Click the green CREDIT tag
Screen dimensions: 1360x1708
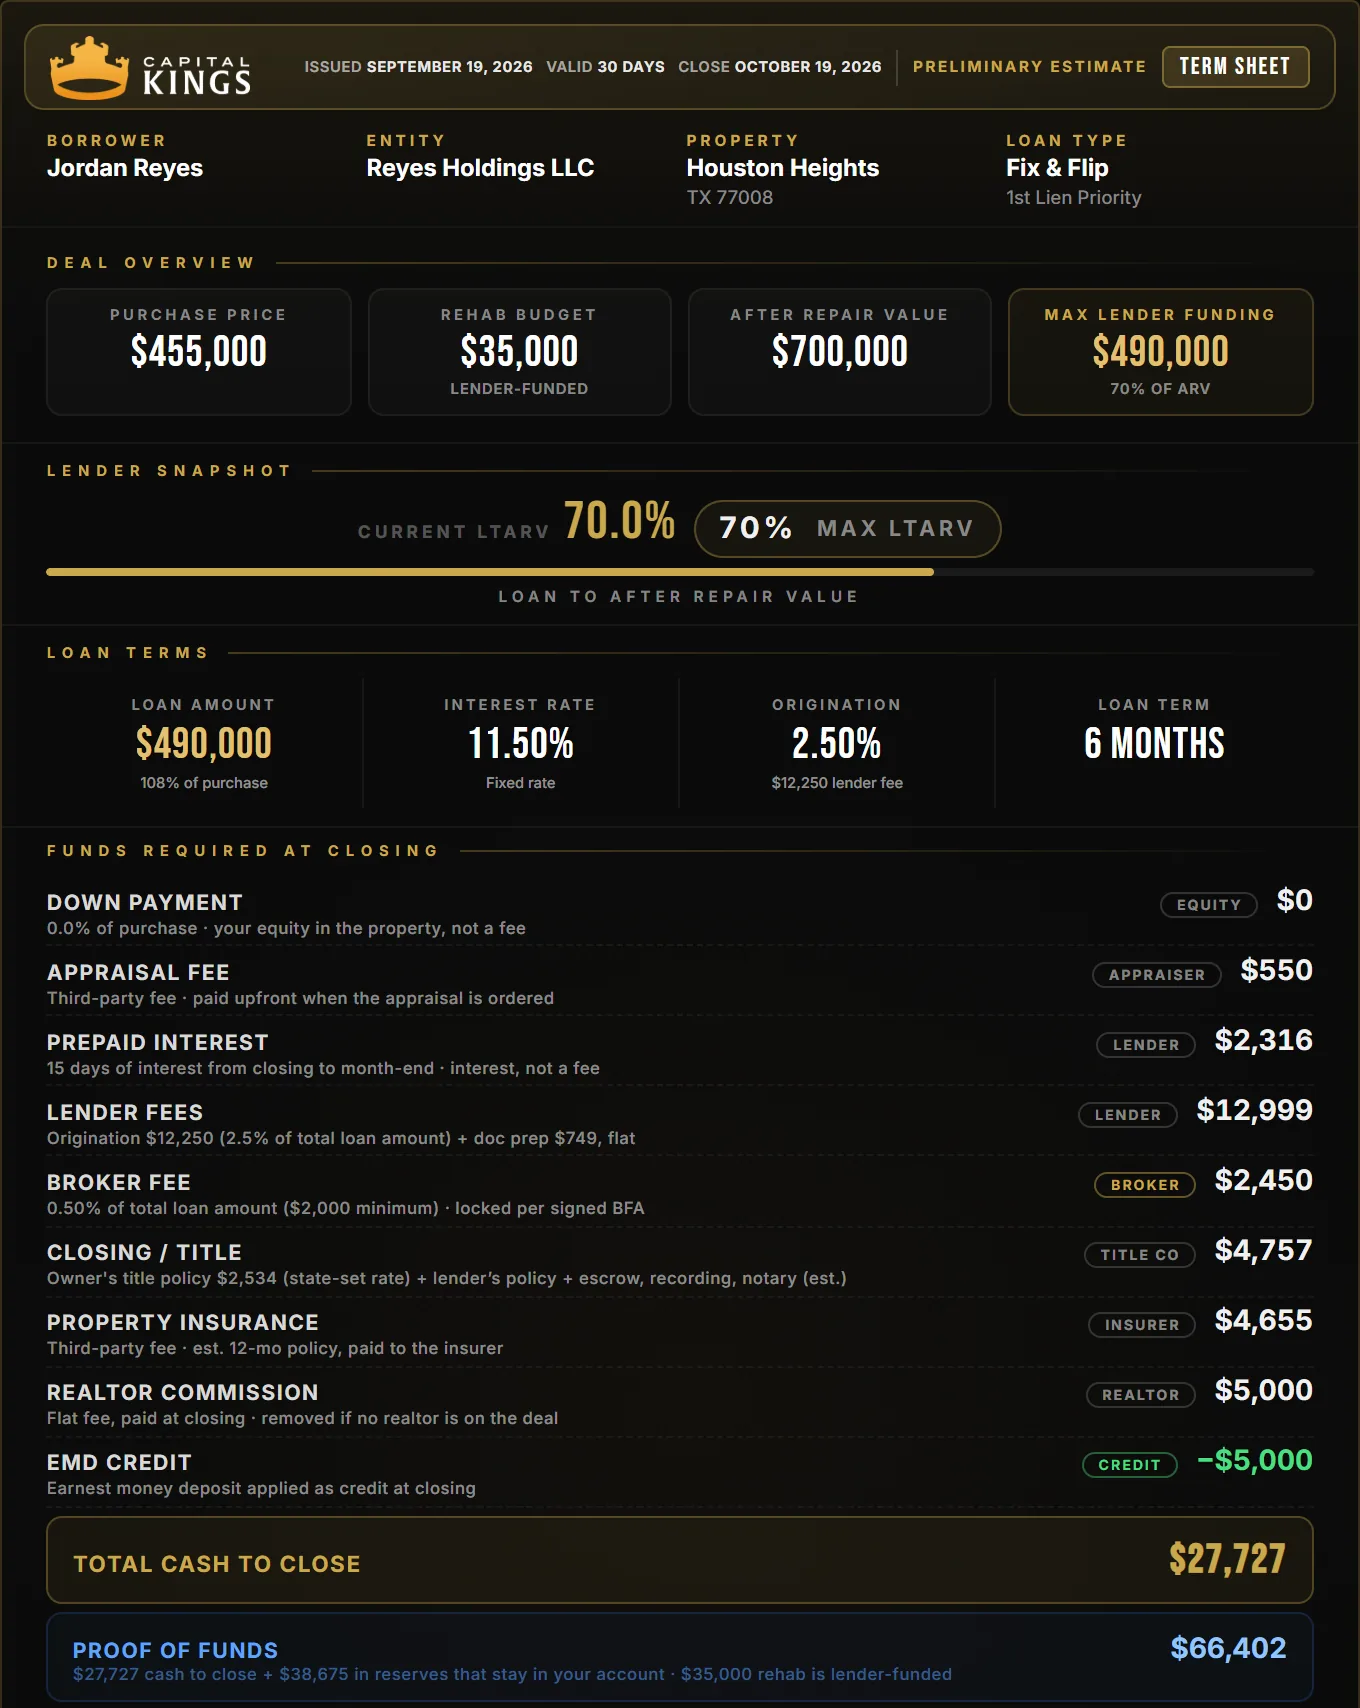[1130, 1465]
